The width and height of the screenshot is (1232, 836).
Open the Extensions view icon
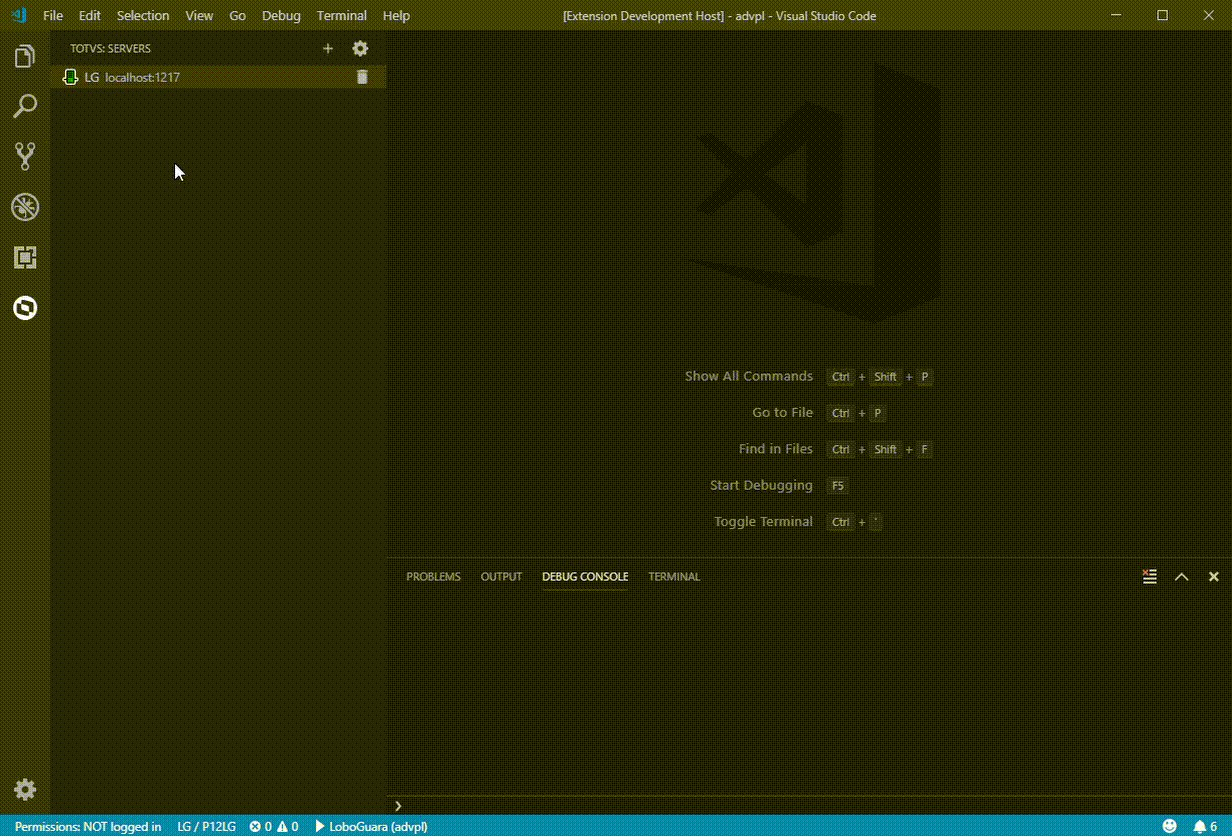[25, 257]
